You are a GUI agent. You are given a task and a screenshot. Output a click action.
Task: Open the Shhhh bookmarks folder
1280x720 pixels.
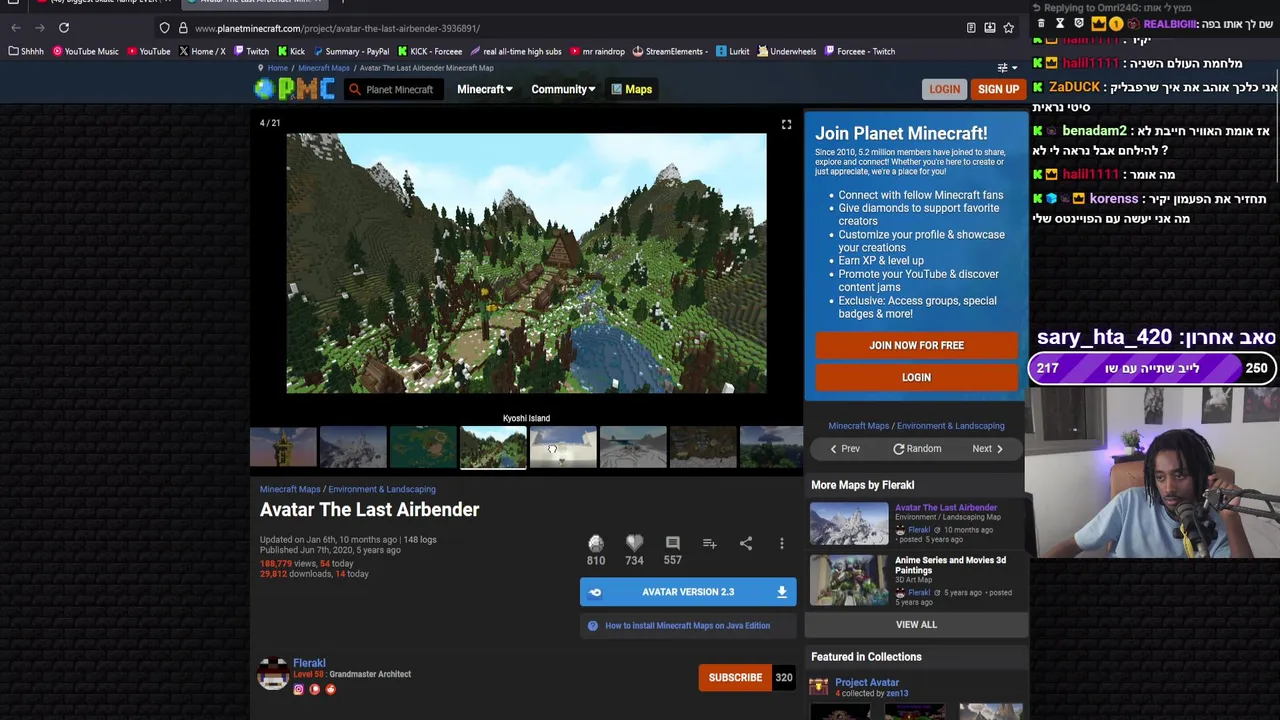pyautogui.click(x=26, y=51)
